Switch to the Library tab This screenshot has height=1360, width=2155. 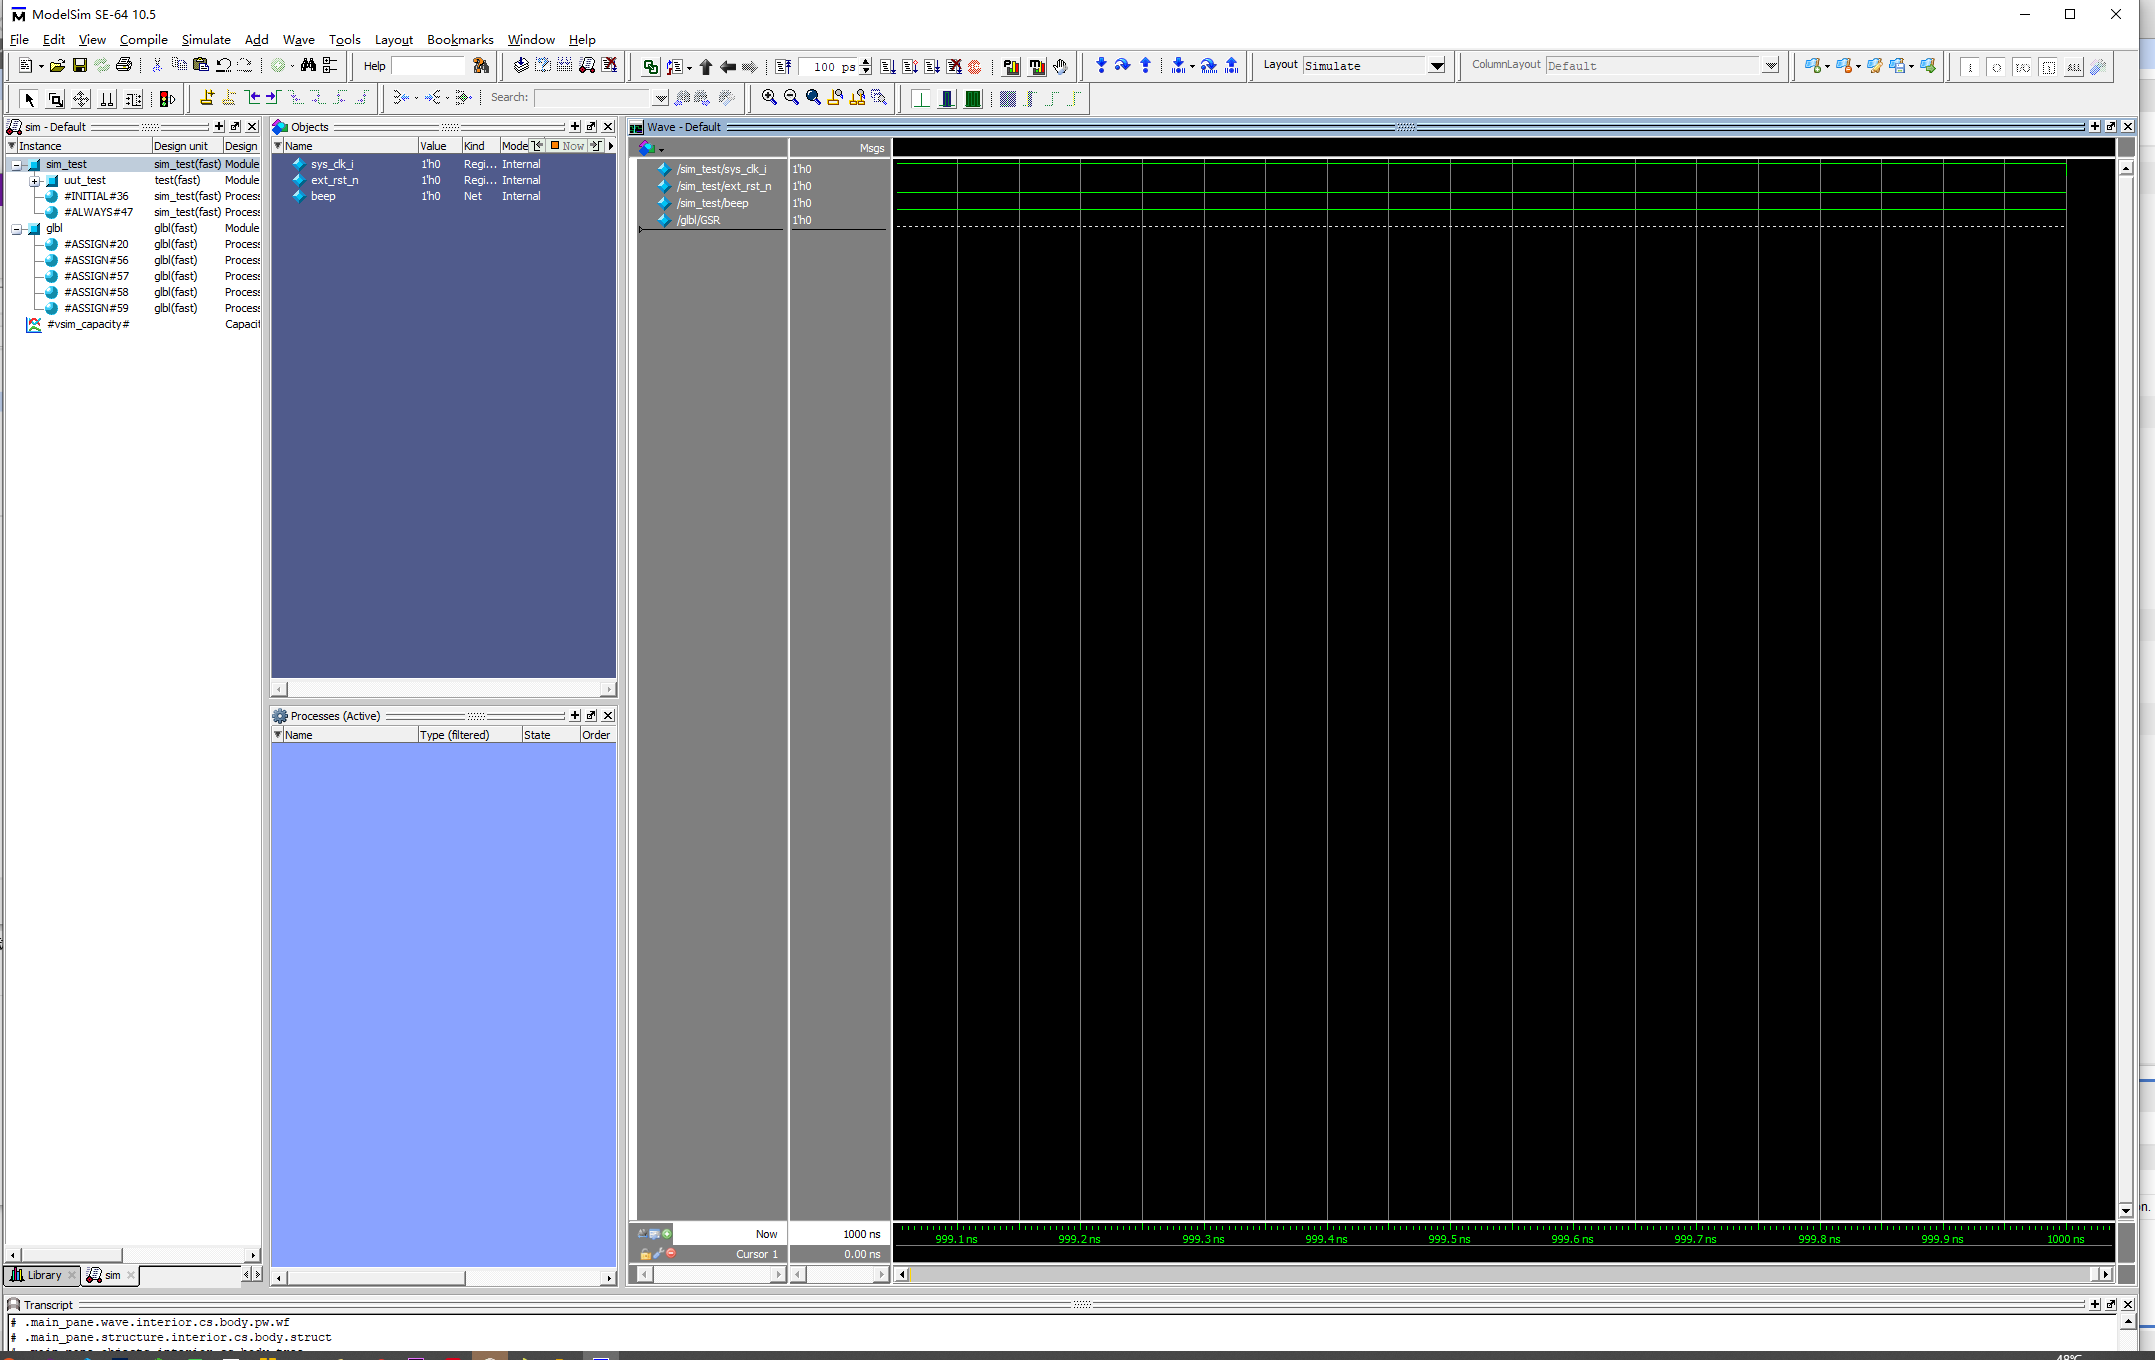pyautogui.click(x=40, y=1275)
